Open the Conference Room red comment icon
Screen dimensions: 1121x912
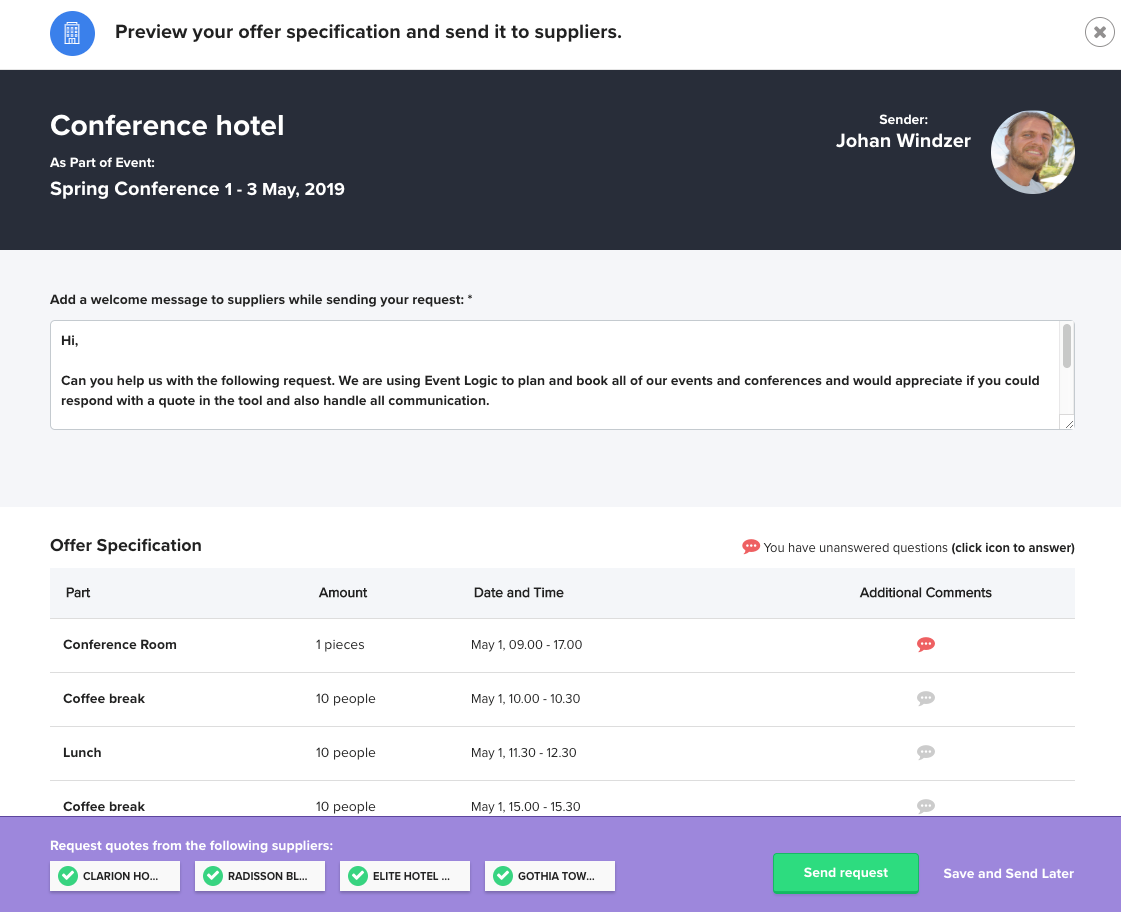point(926,644)
